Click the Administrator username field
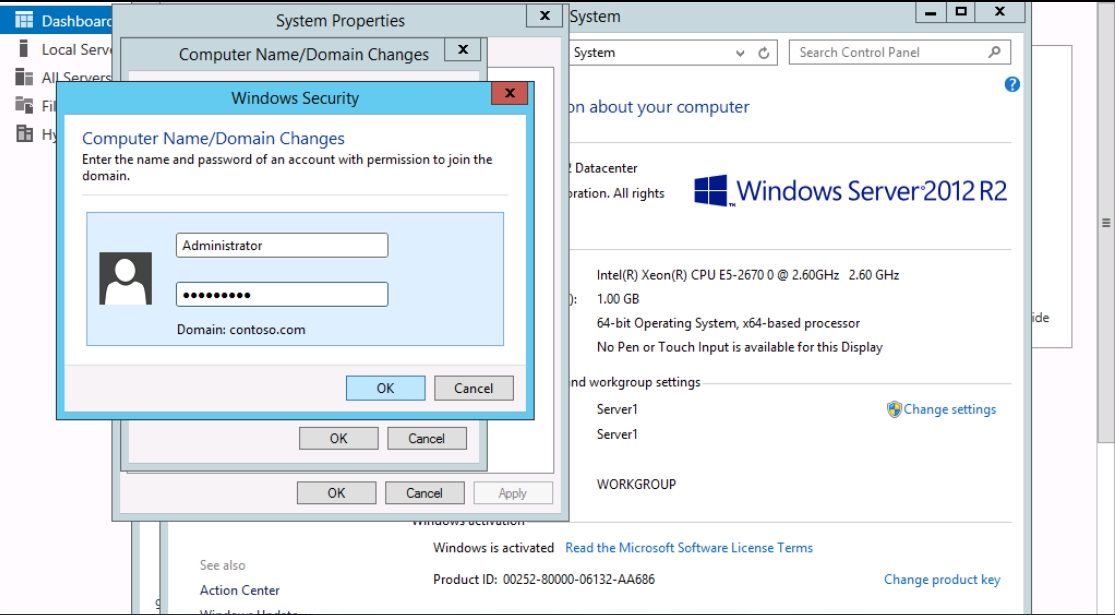This screenshot has width=1115, height=615. pos(282,245)
